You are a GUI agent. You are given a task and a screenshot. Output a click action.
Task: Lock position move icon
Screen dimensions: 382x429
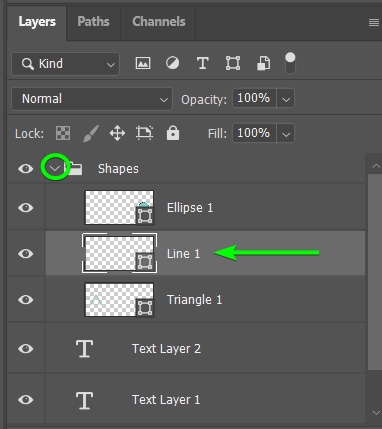[x=117, y=133]
